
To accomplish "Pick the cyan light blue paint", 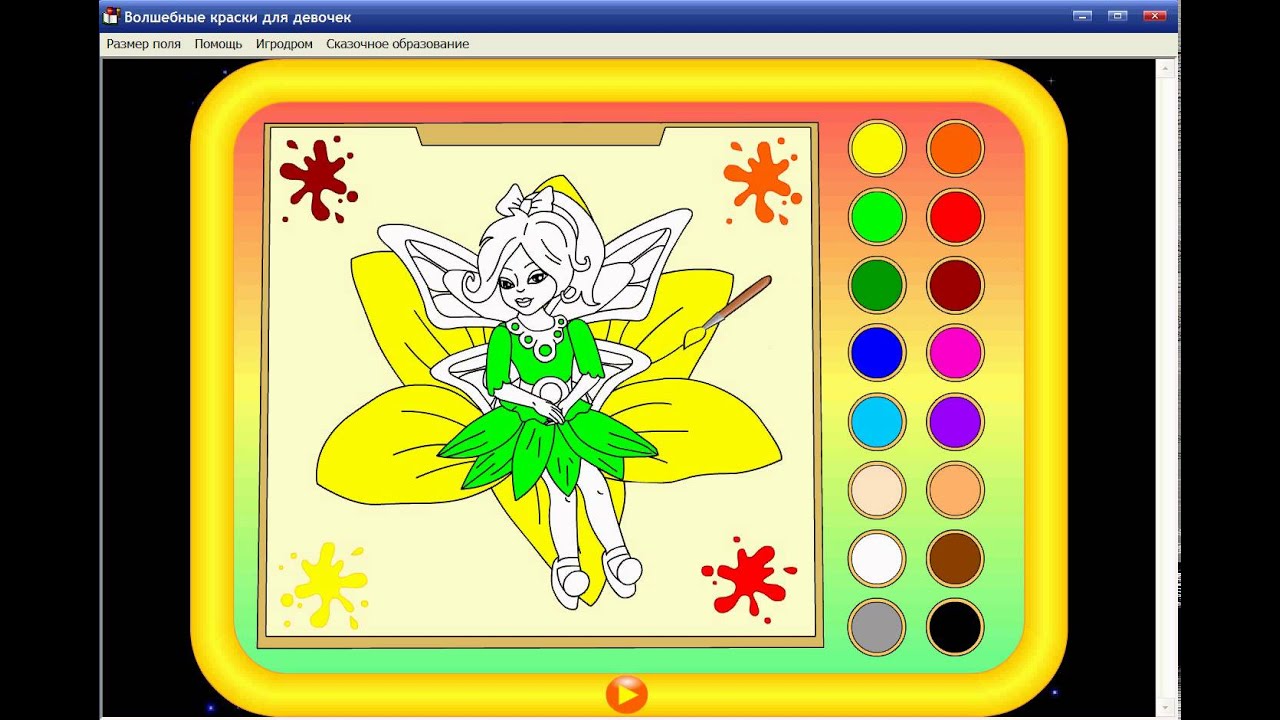I will (877, 422).
